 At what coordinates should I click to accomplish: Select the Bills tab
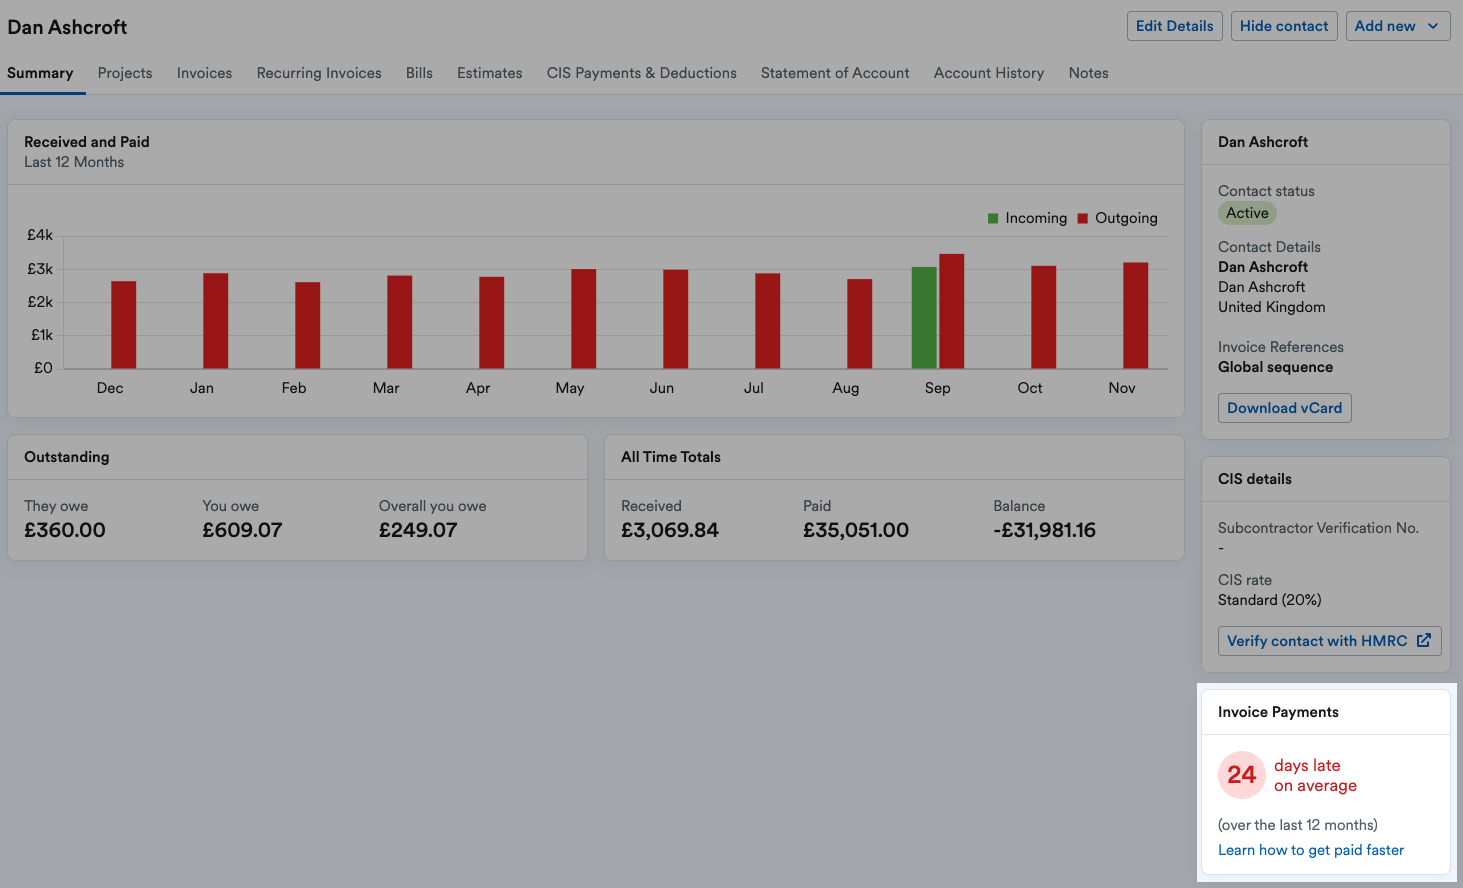click(419, 73)
